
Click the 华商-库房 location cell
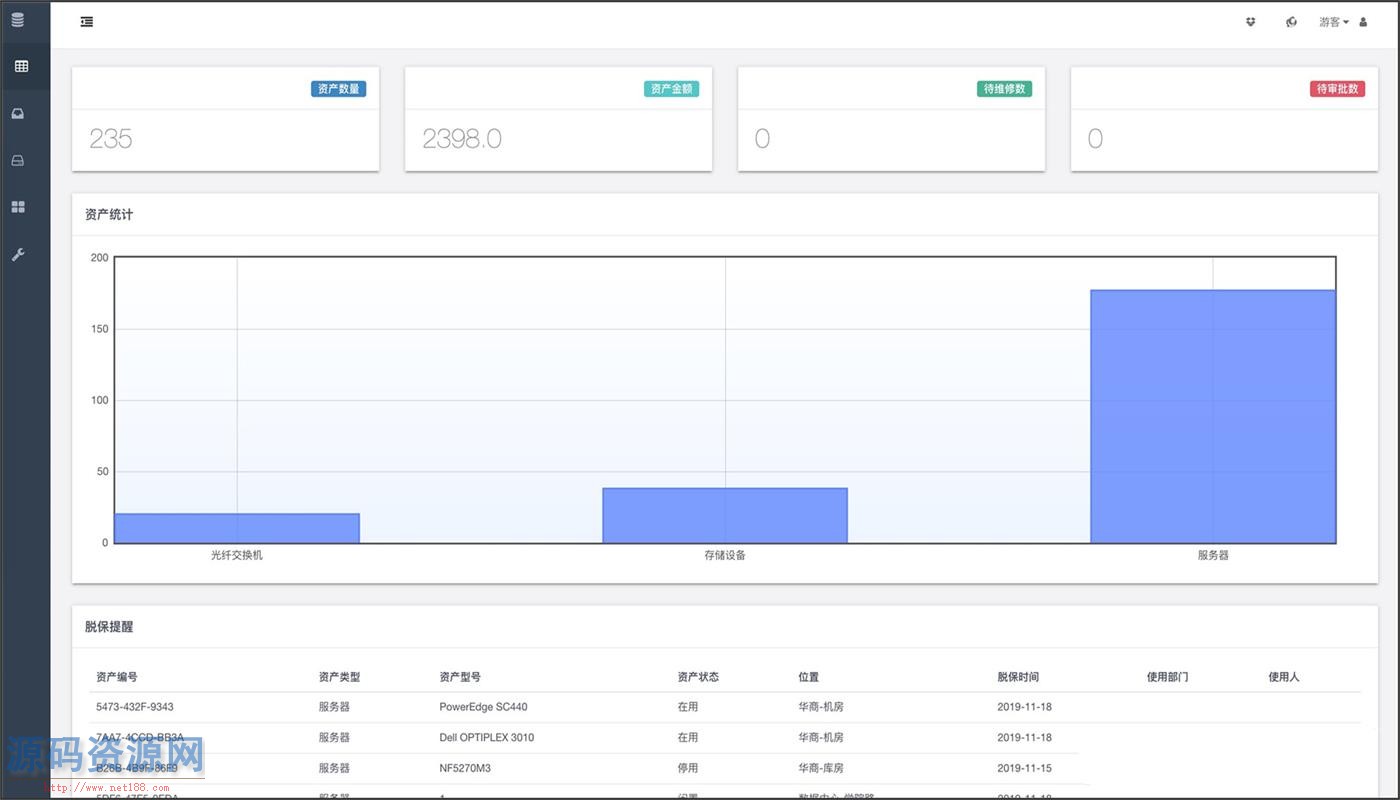point(820,769)
